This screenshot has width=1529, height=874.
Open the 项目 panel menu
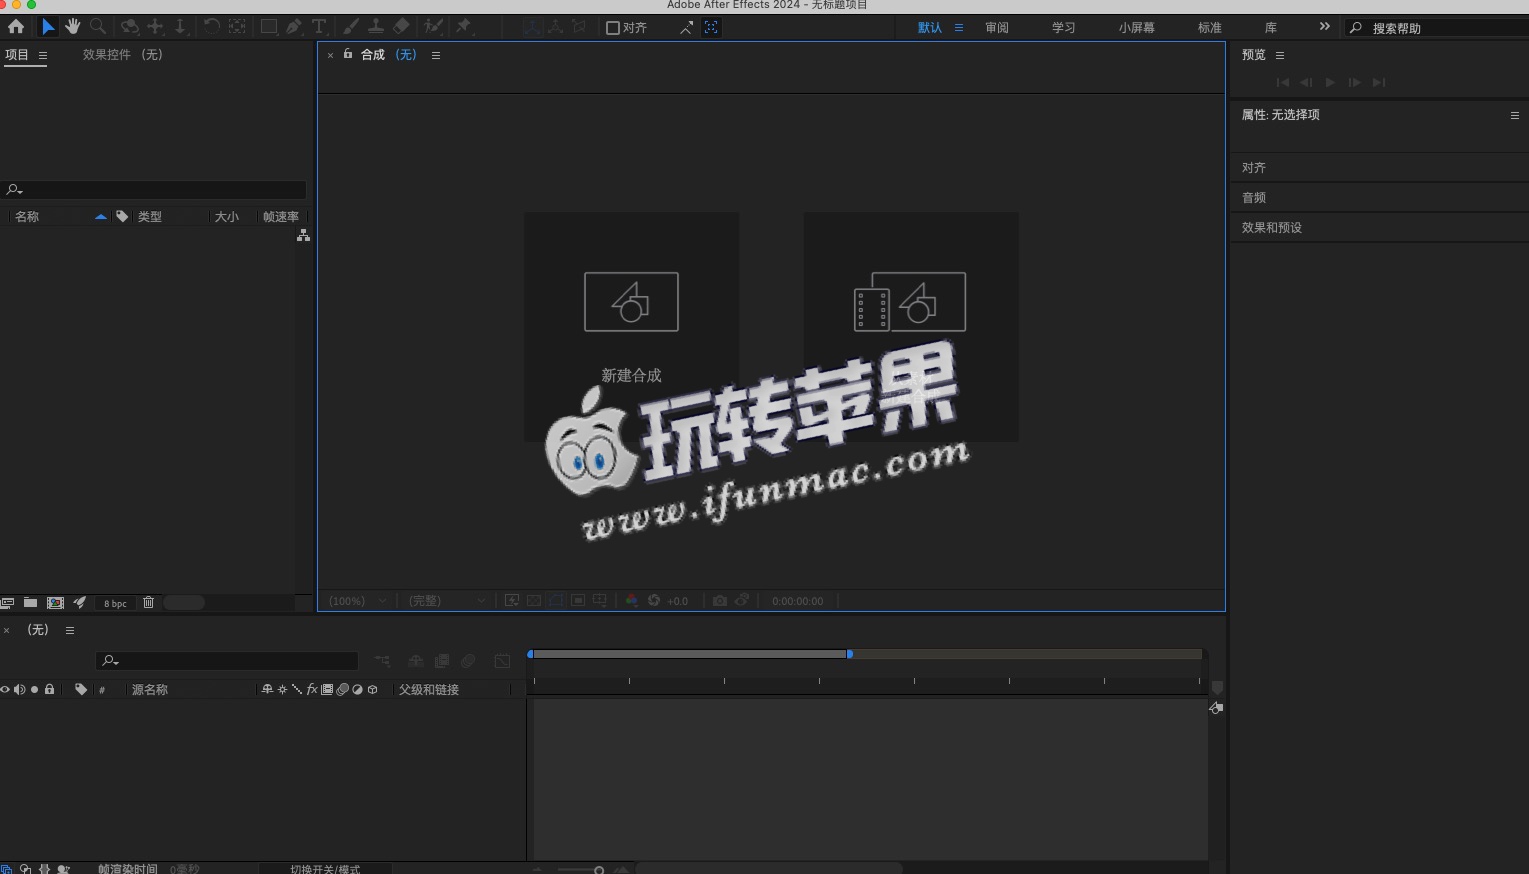(x=42, y=55)
